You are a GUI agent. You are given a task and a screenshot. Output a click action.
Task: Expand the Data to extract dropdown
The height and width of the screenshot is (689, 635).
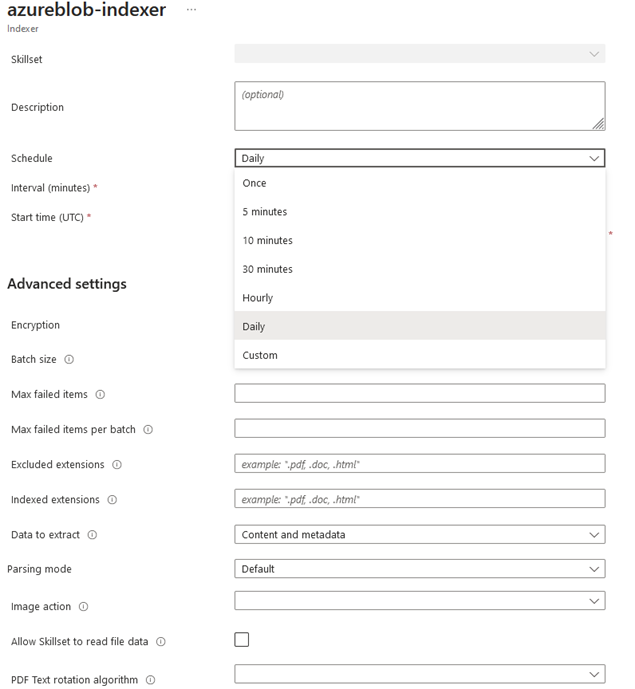point(419,535)
